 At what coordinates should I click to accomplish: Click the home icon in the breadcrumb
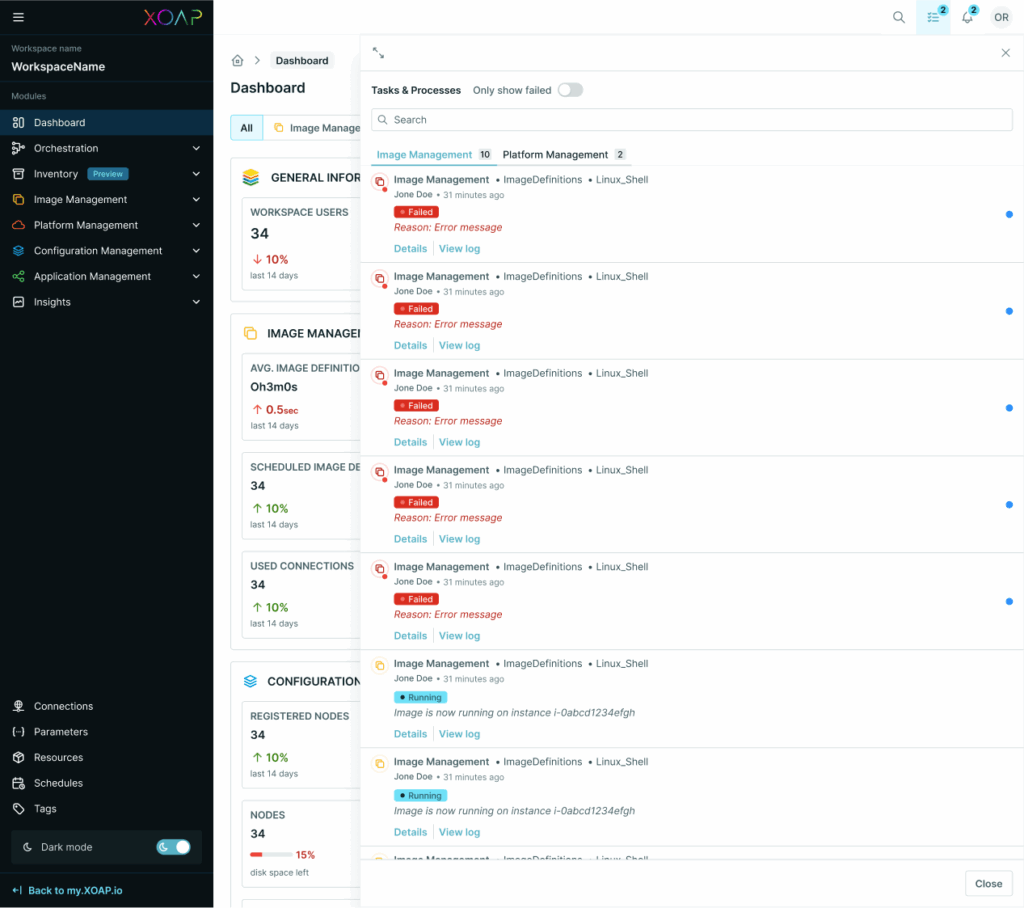237,60
